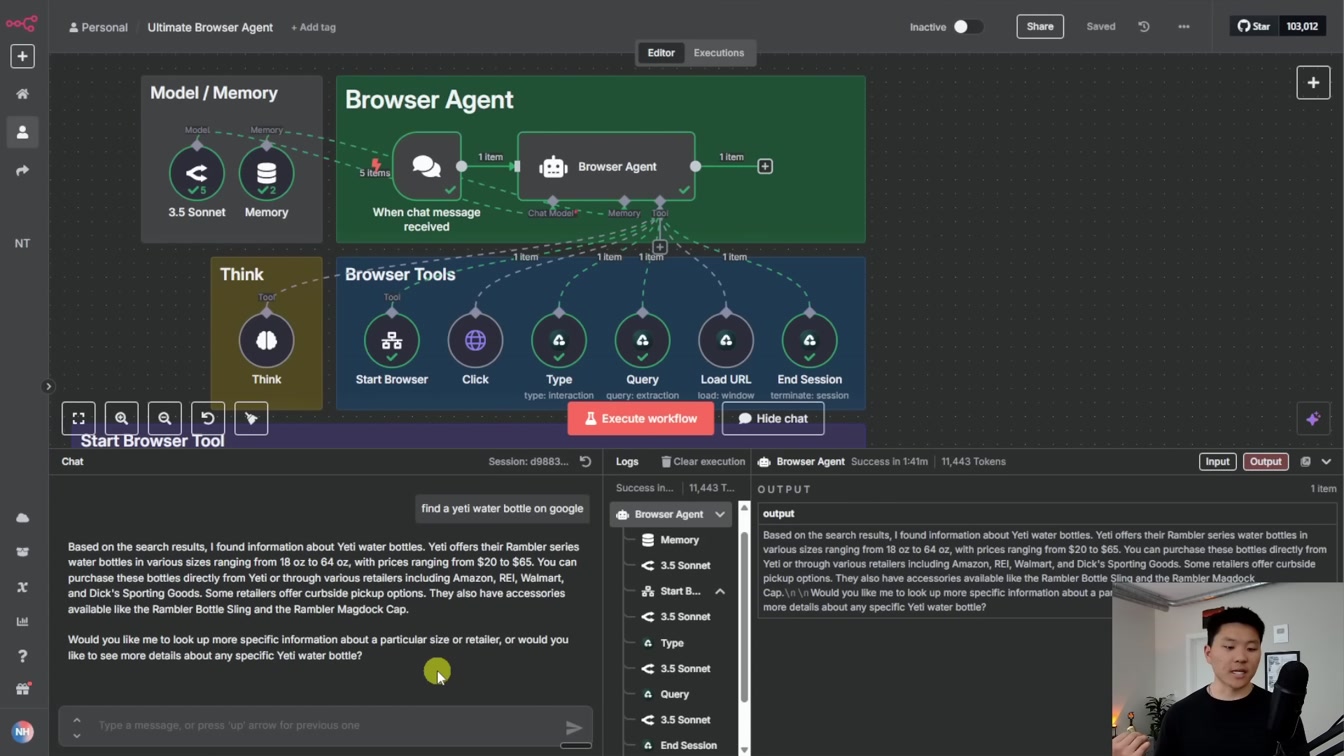Select the Type tool node
Image resolution: width=1344 pixels, height=756 pixels.
pyautogui.click(x=559, y=340)
